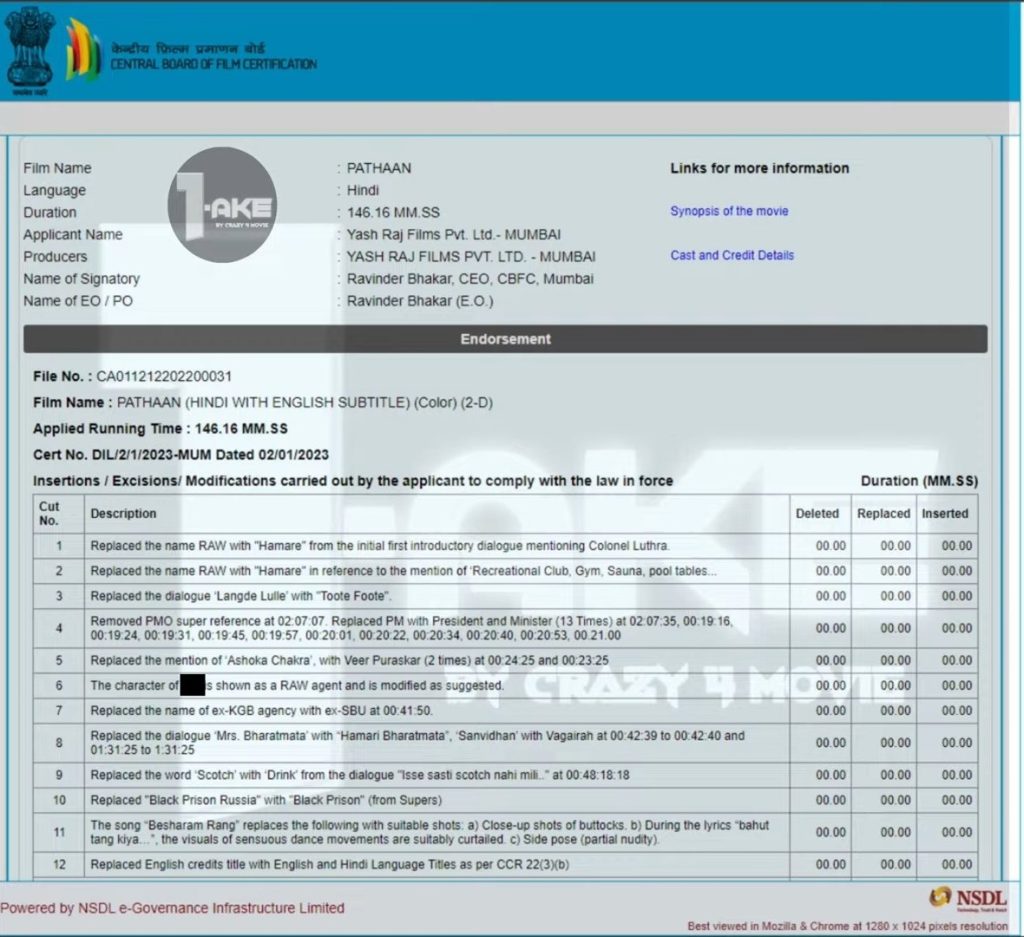The image size is (1024, 937).
Task: Click cut 7 description about ex-KGB agency
Action: pyautogui.click(x=262, y=710)
